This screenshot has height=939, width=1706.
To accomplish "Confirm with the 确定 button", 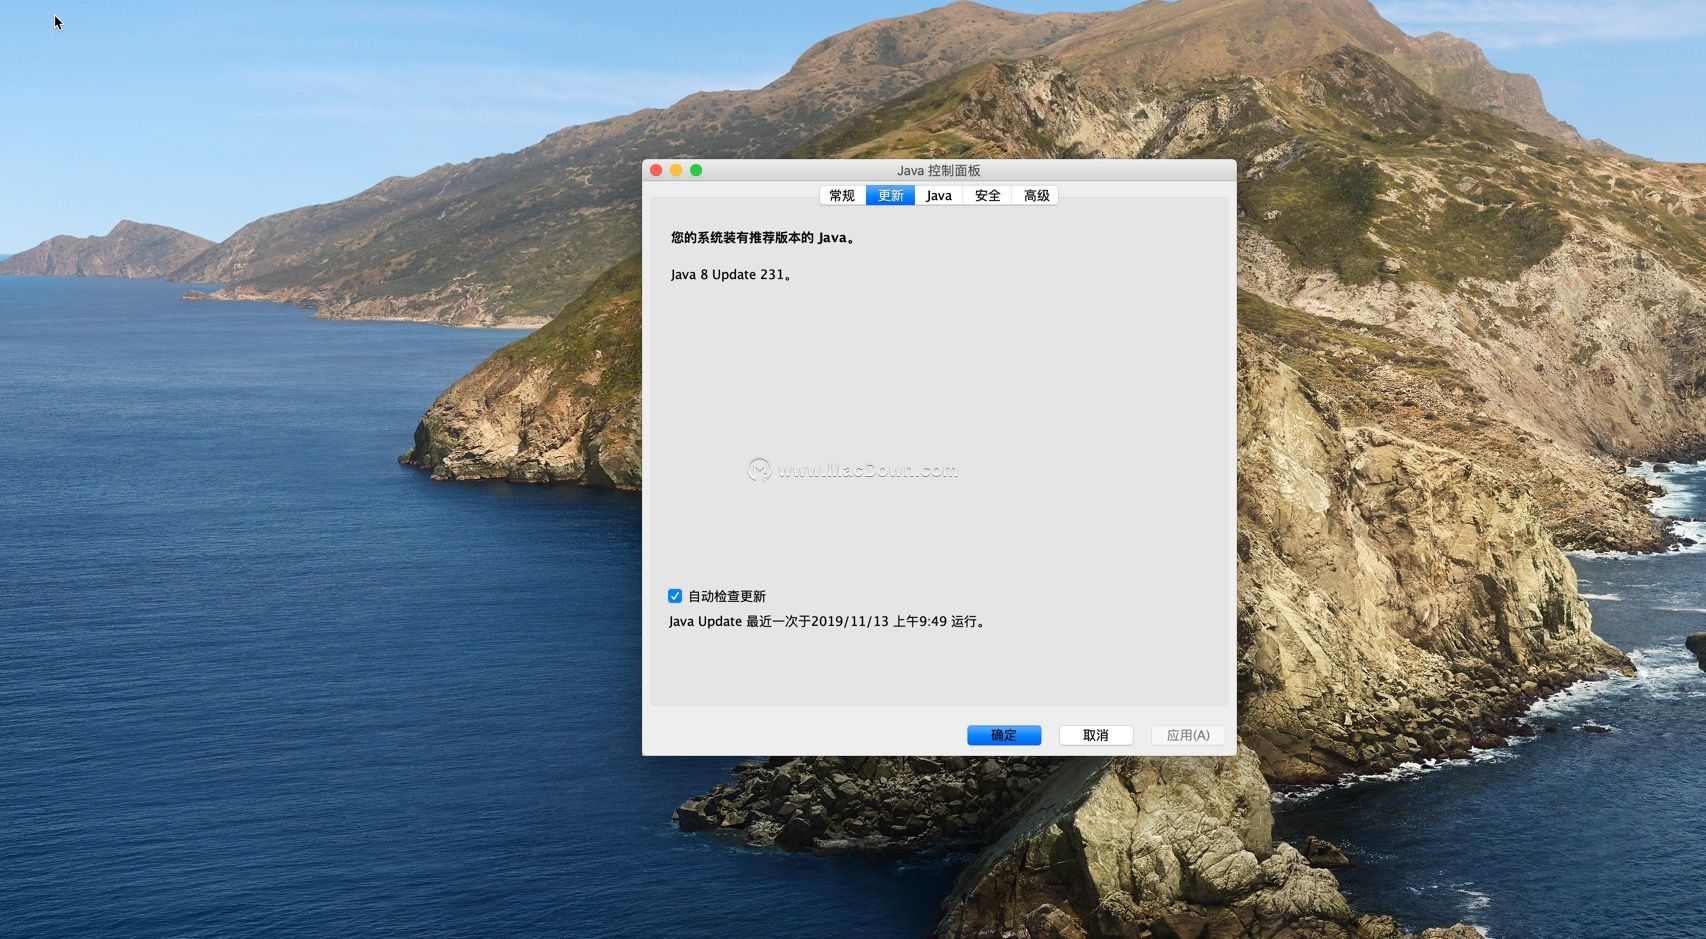I will coord(1004,735).
